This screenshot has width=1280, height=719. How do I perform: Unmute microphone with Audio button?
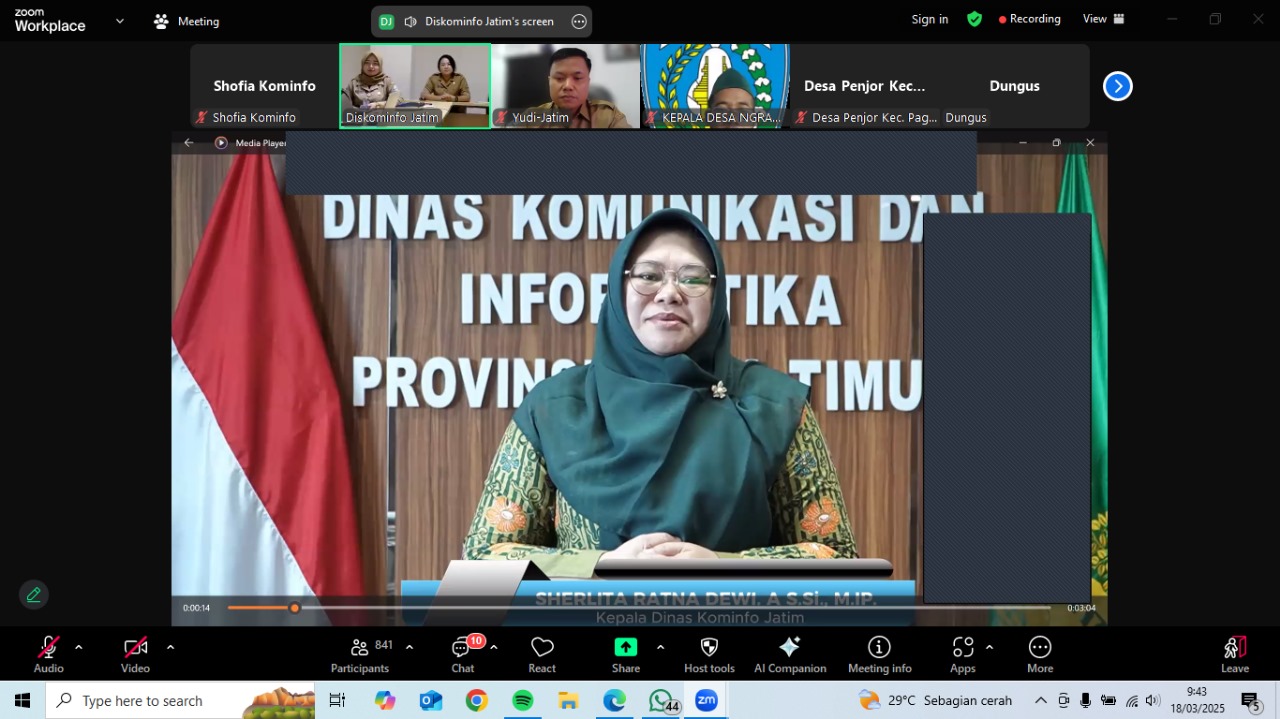tap(48, 654)
